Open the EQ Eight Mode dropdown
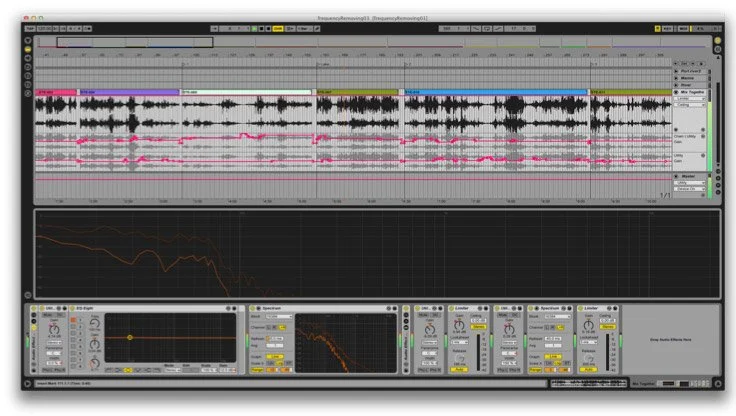The height and width of the screenshot is (416, 736). click(x=173, y=370)
